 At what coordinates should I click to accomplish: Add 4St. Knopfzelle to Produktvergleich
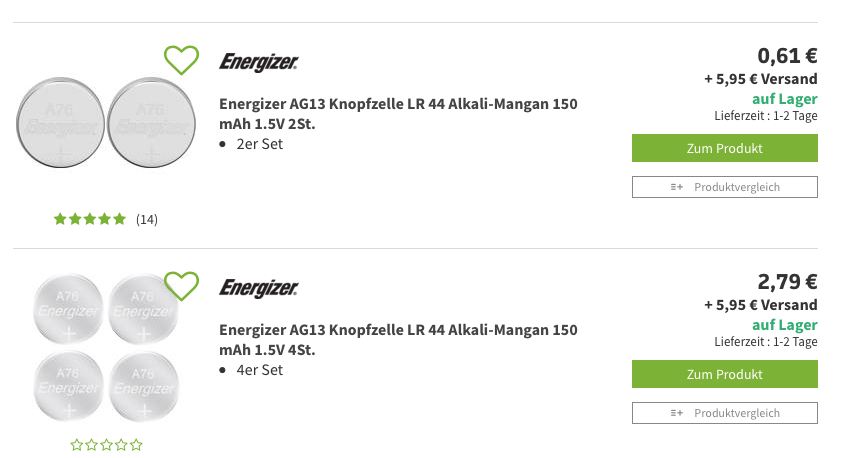coord(725,413)
